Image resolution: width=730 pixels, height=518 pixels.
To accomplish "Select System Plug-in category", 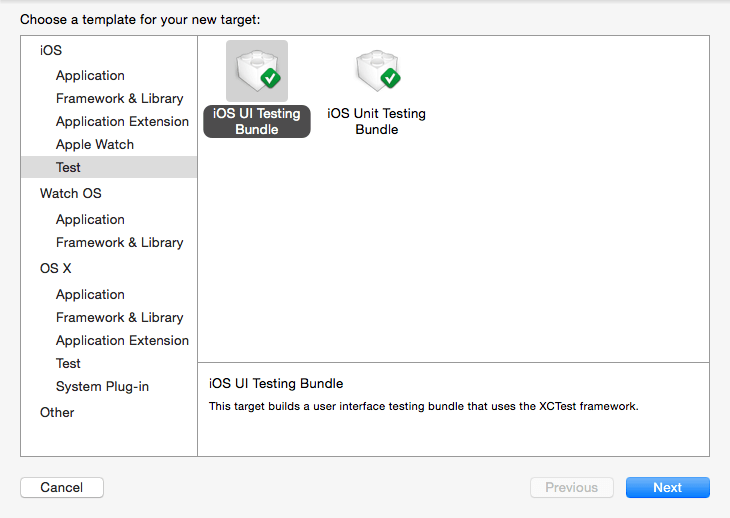I will tap(102, 386).
